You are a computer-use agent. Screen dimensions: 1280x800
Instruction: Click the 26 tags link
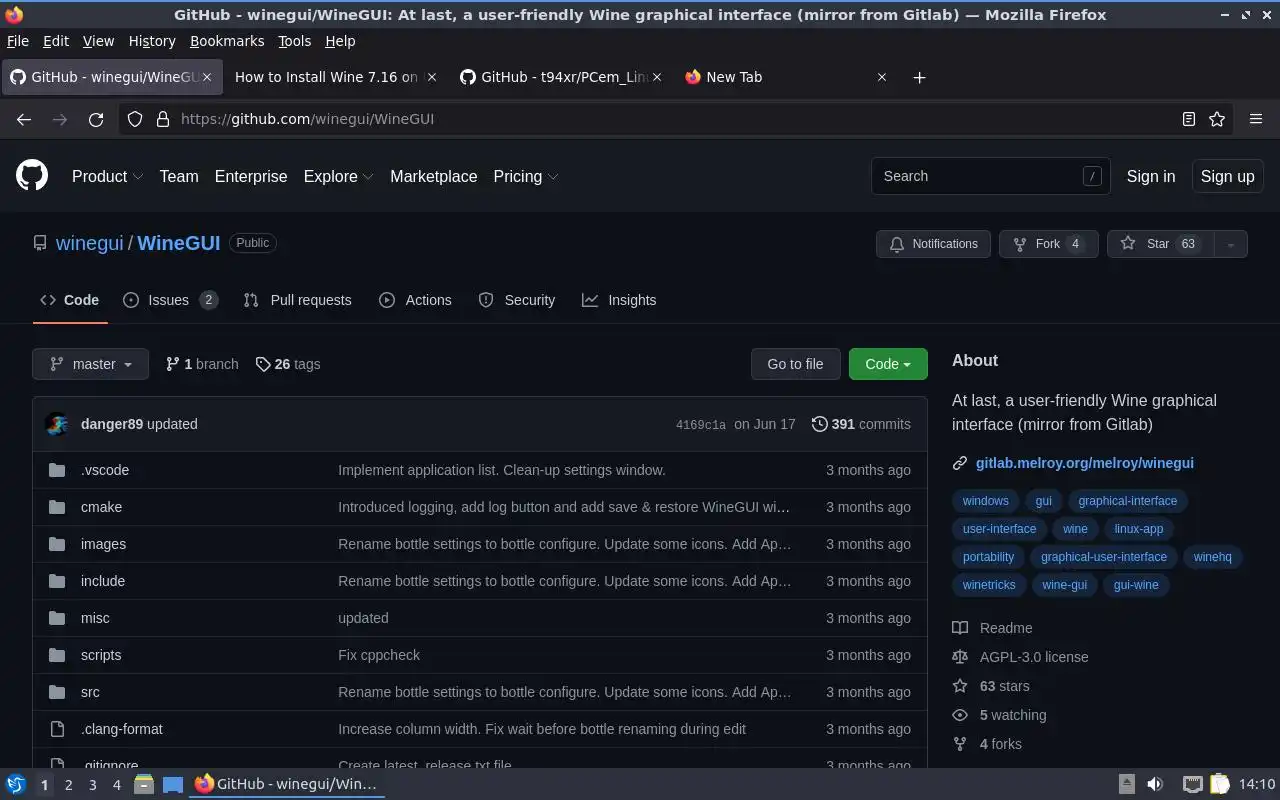pyautogui.click(x=288, y=364)
